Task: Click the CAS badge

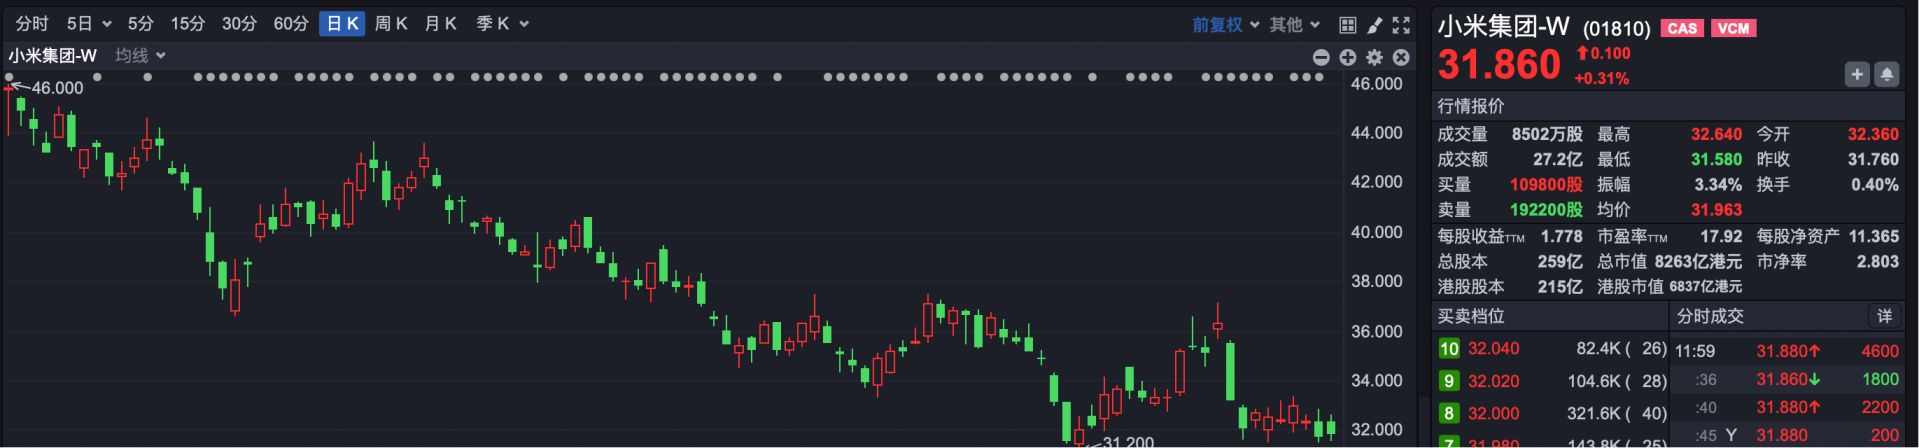Action: point(1681,28)
